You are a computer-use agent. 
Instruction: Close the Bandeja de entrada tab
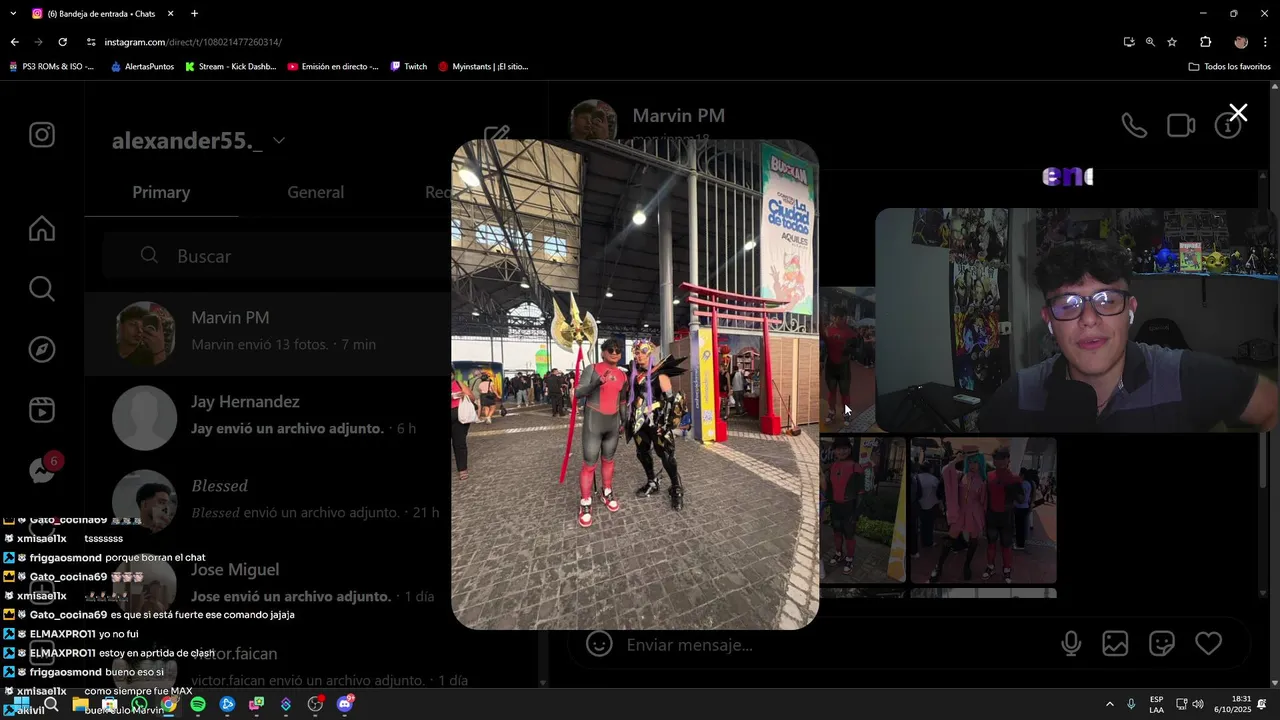171,14
